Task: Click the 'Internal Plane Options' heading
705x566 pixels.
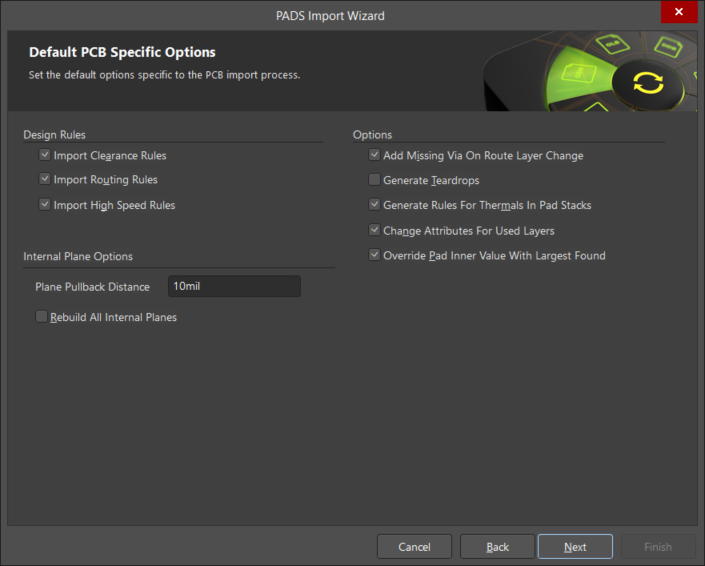Action: 78,256
